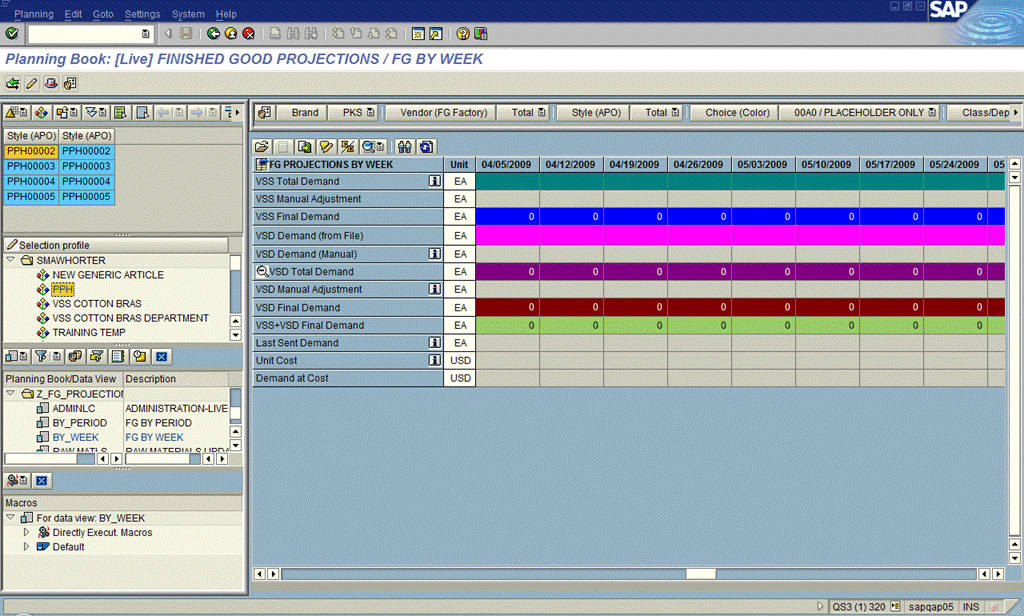Open Help via the yellow question mark icon
Viewport: 1024px width, 616px height.
[463, 33]
